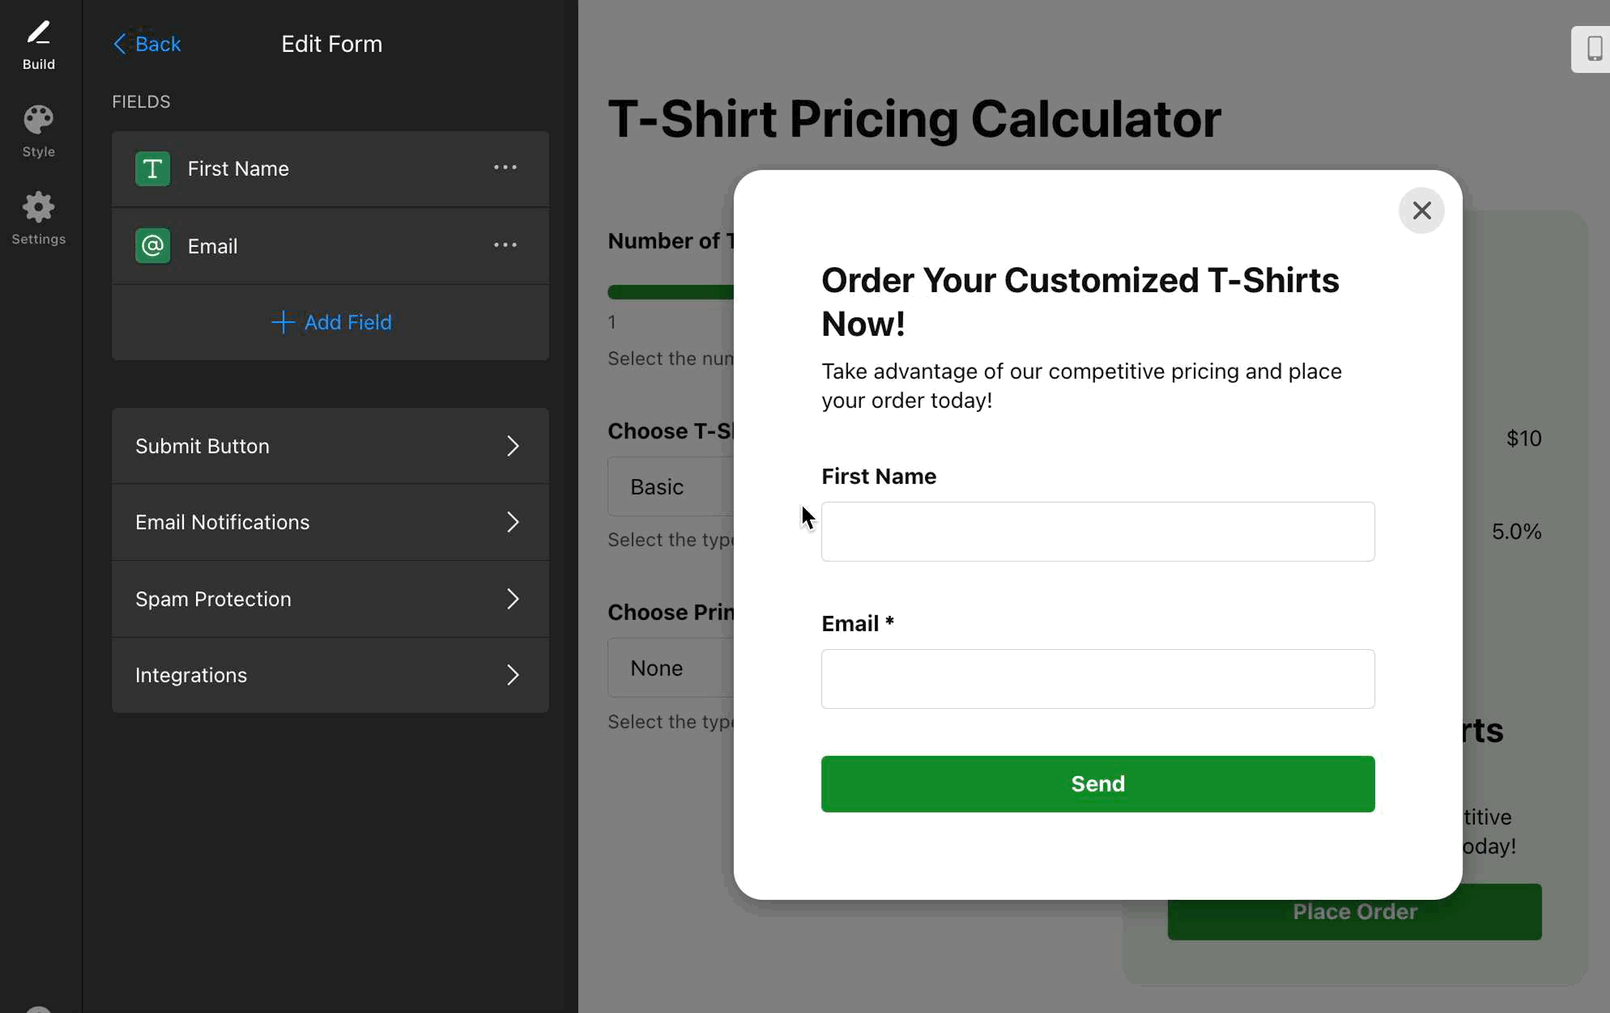The height and width of the screenshot is (1013, 1610).
Task: Click Add Field link
Action: [x=331, y=323]
